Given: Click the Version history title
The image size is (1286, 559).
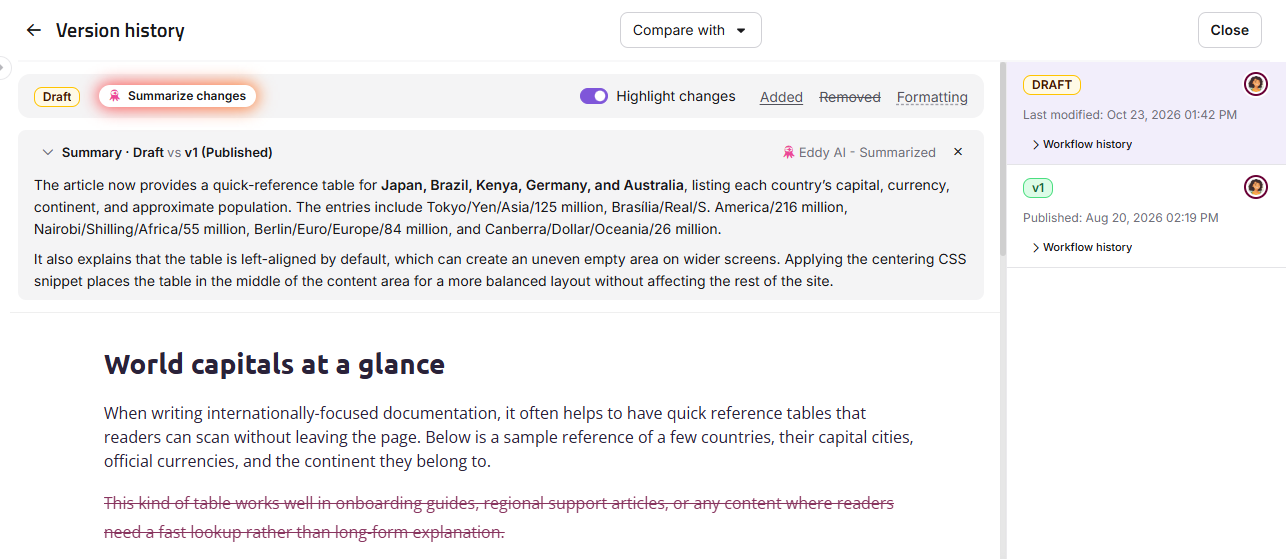Looking at the screenshot, I should click(x=120, y=31).
